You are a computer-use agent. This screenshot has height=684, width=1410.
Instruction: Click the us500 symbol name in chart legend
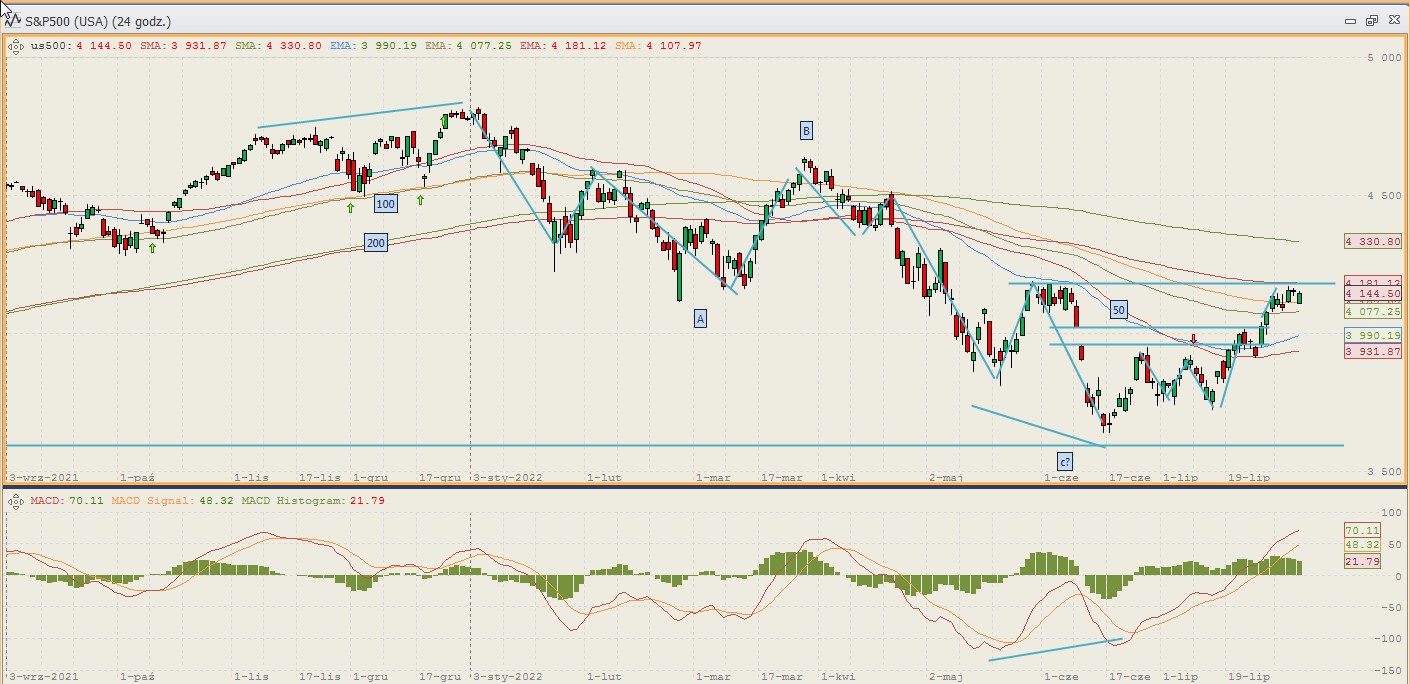(48, 45)
